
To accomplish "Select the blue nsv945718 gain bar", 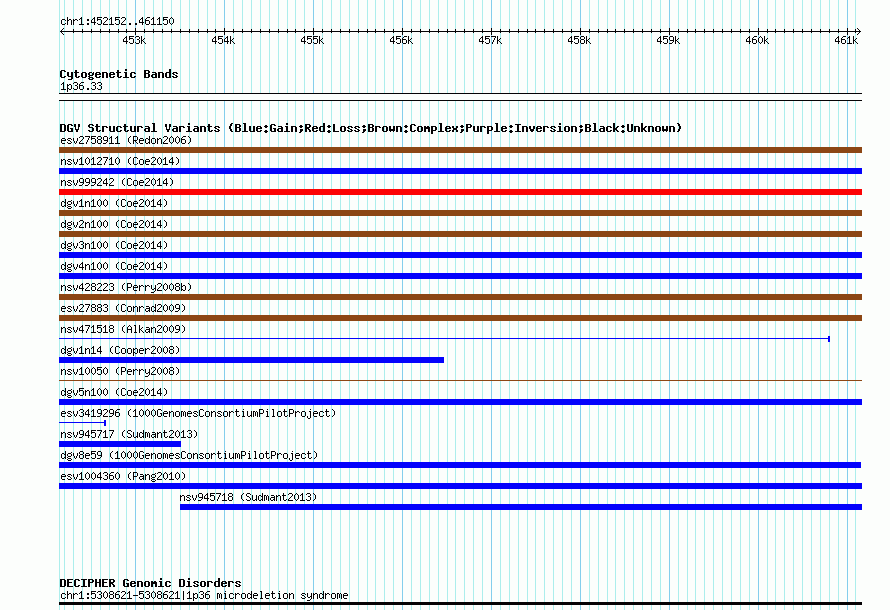I will click(x=521, y=507).
